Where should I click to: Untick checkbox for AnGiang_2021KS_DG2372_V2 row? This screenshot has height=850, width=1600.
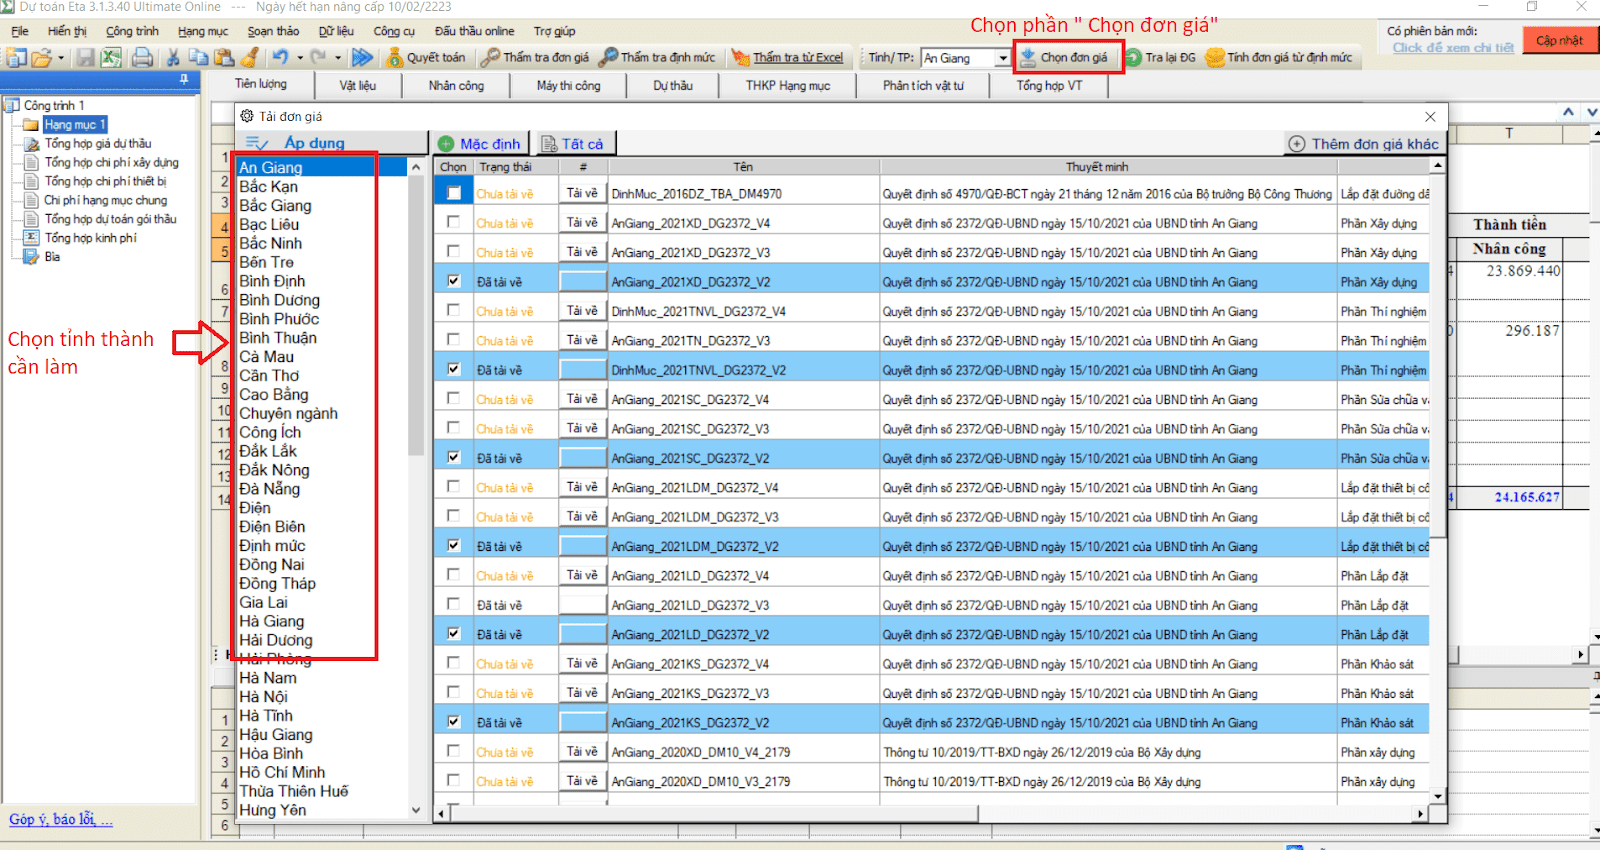pos(454,721)
